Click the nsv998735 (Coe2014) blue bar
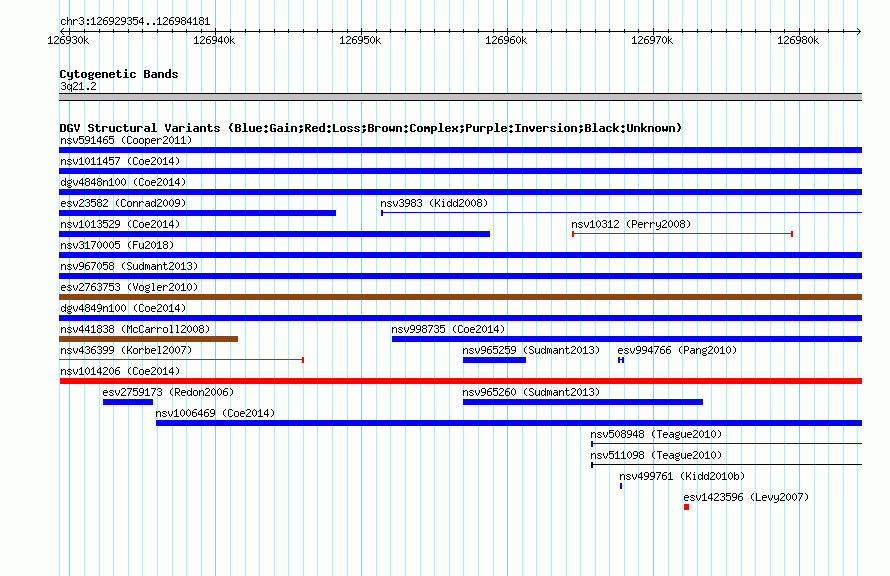This screenshot has height=576, width=890. click(x=627, y=339)
